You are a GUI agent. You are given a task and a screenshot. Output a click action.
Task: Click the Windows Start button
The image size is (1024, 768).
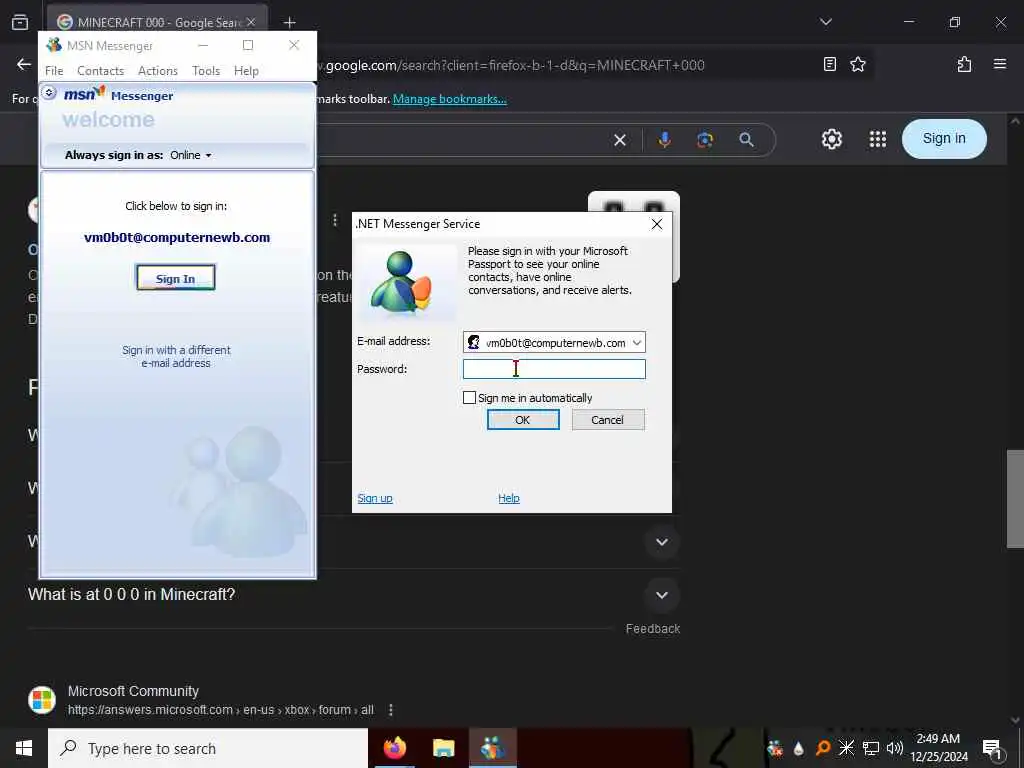(24, 748)
